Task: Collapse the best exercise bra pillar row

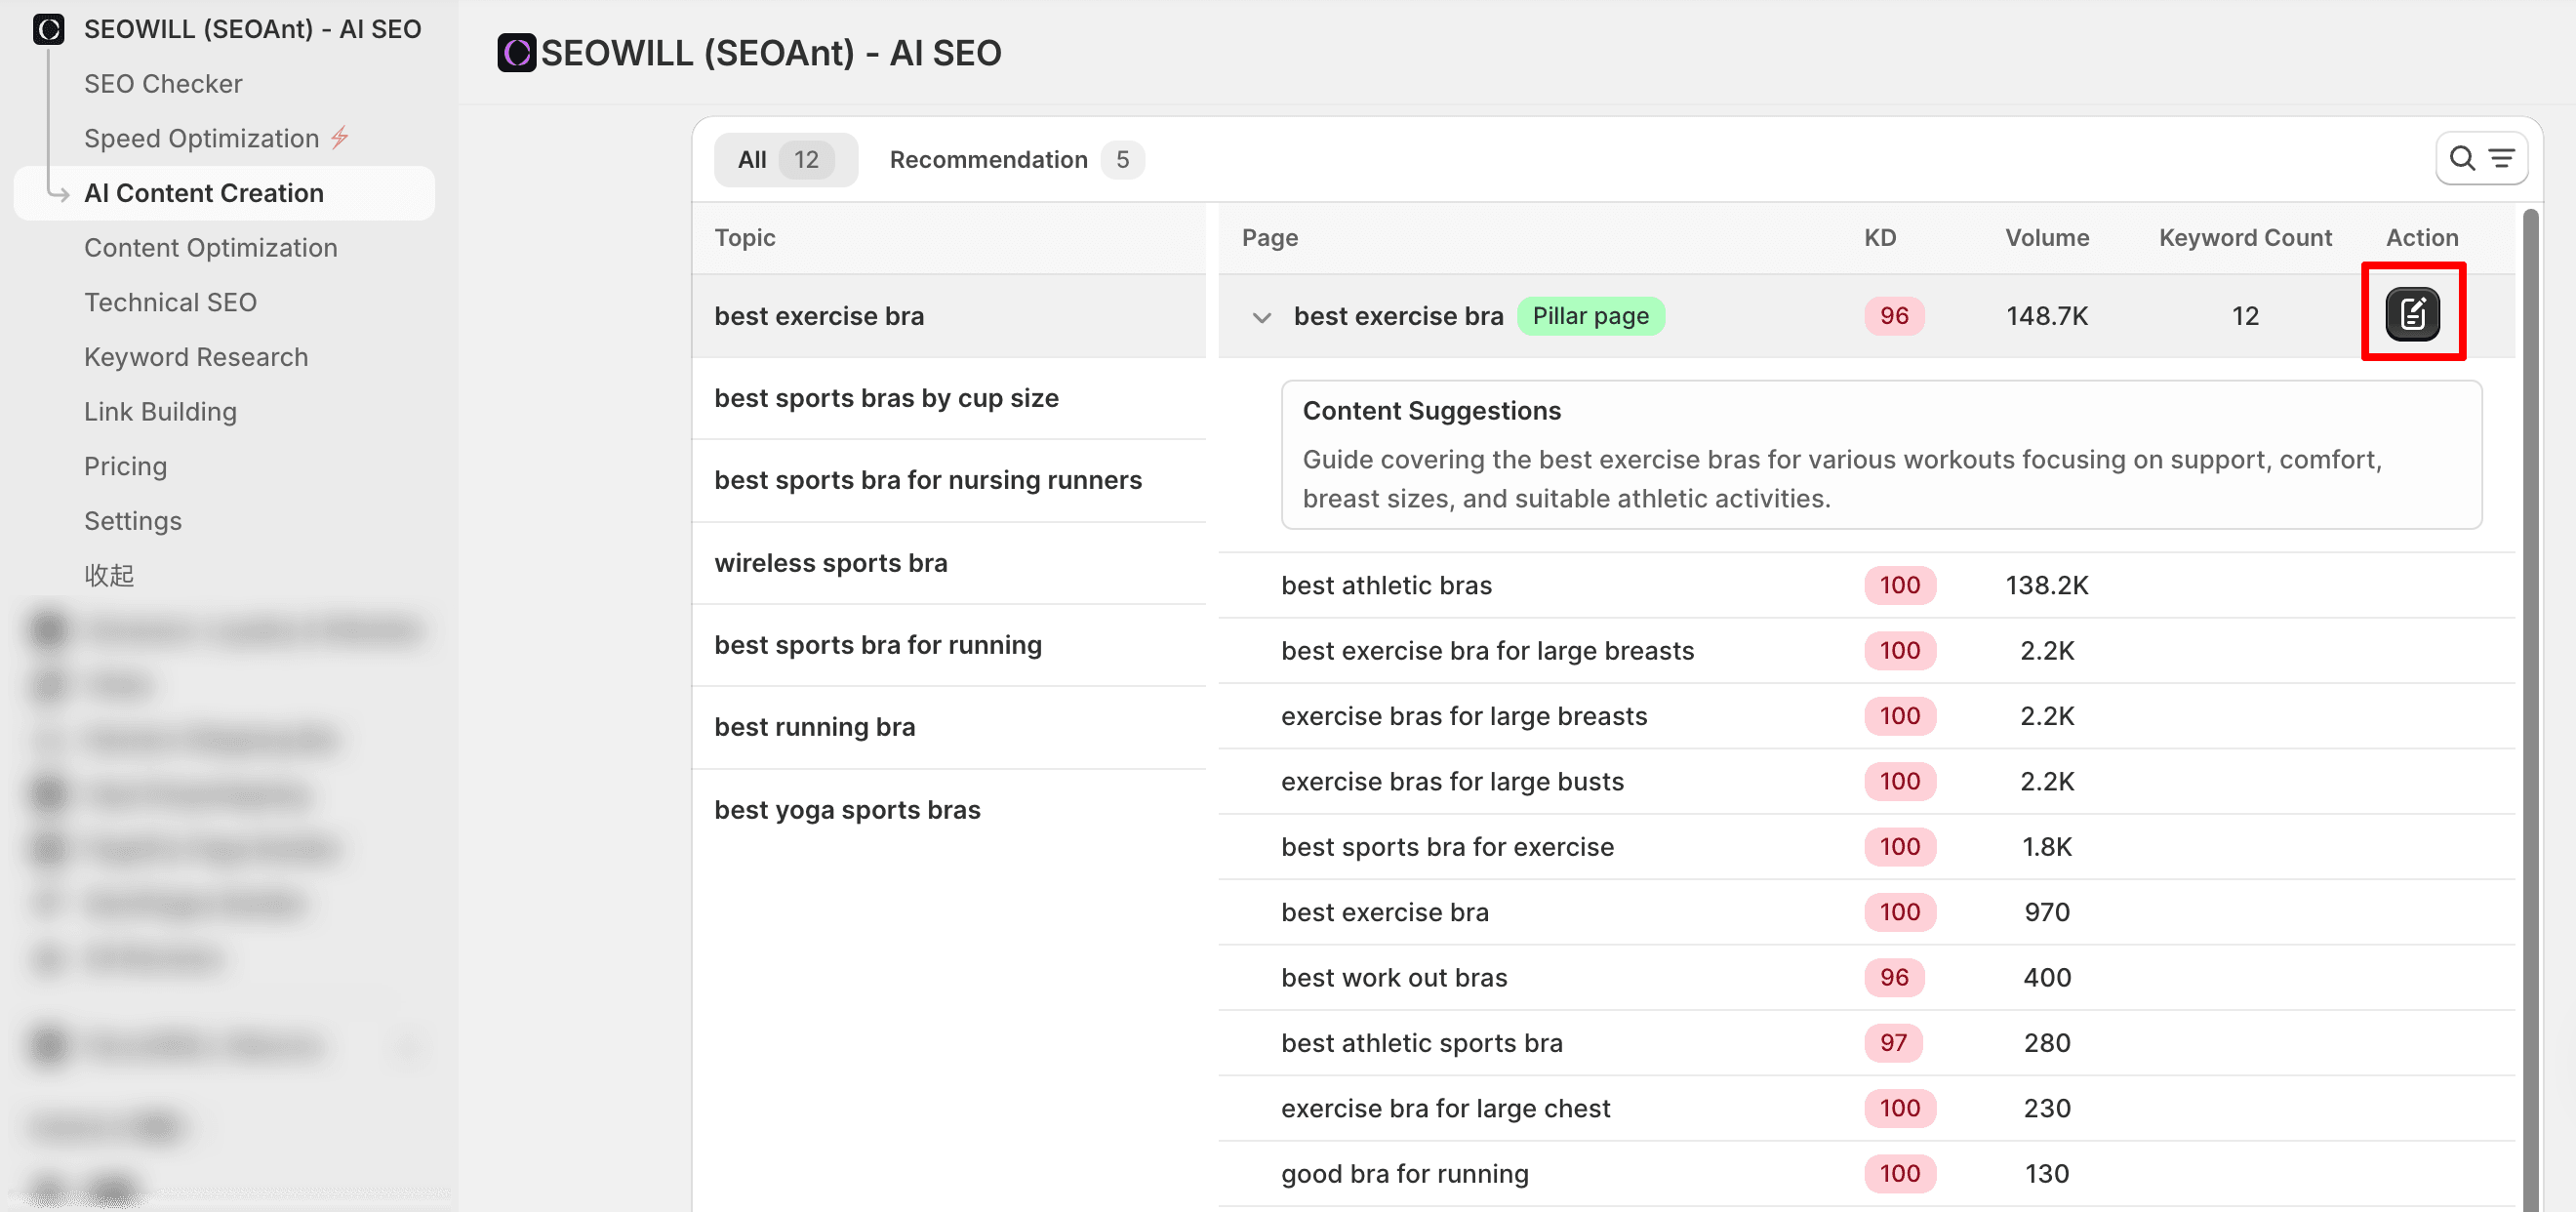Action: (1261, 317)
